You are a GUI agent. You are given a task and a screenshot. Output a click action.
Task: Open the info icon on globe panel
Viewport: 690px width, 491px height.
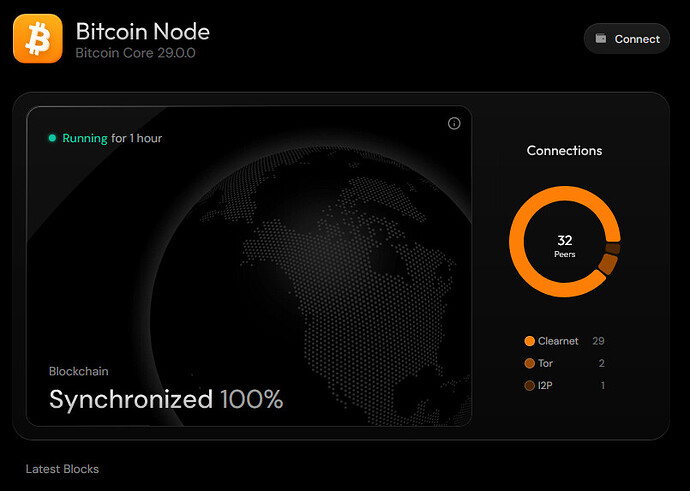[454, 124]
